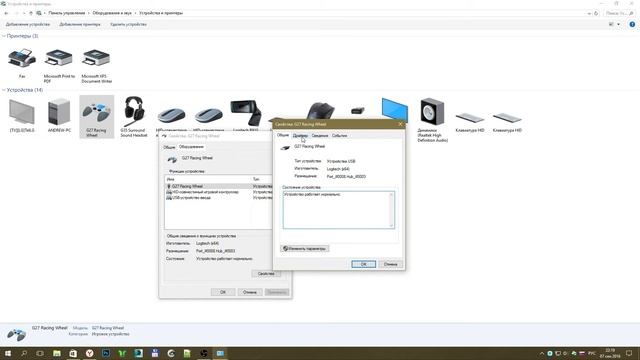Click Добавление устройства toolbar command

(x=28, y=24)
